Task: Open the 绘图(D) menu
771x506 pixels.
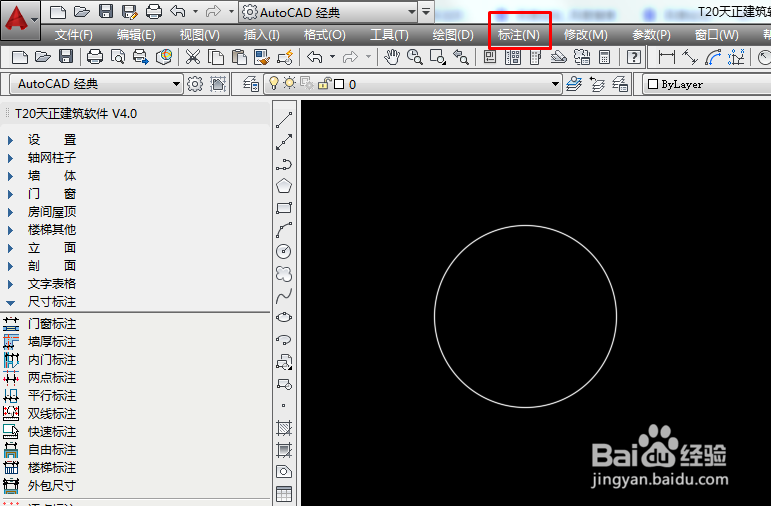Action: coord(453,35)
